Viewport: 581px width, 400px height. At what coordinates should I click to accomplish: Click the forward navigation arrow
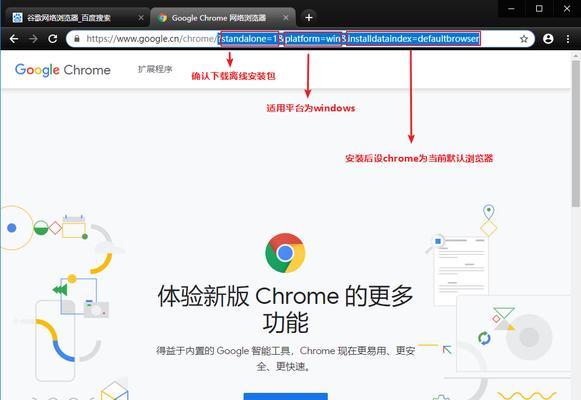33,39
